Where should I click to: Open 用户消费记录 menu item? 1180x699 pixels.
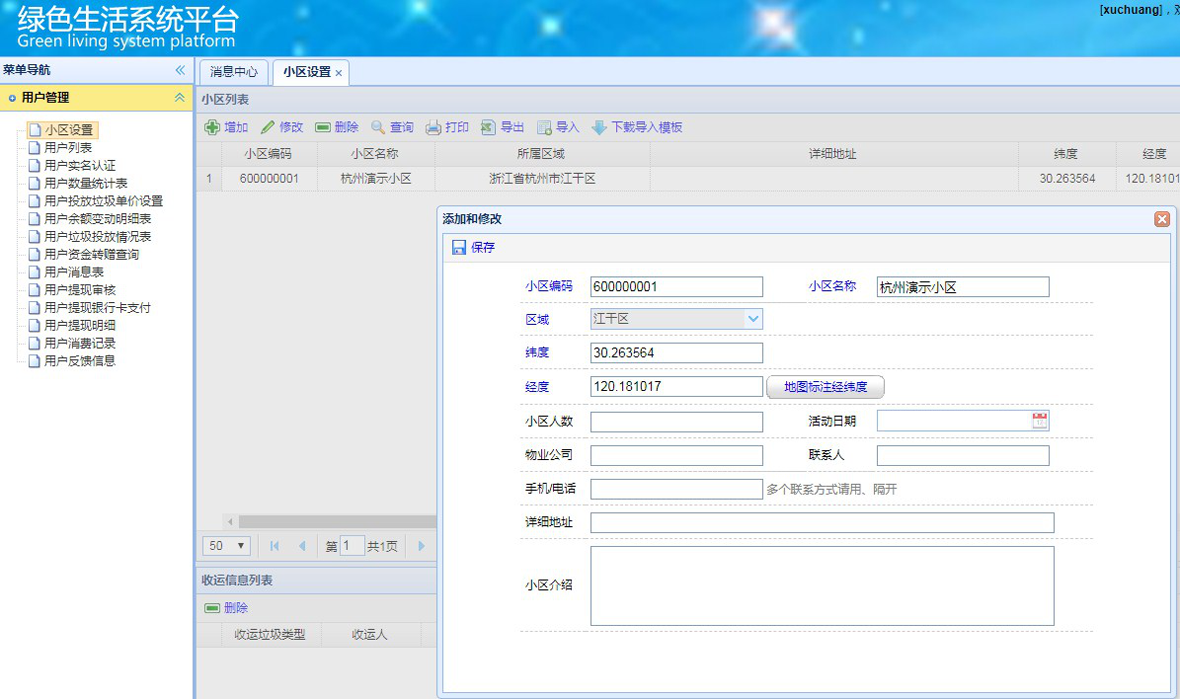pyautogui.click(x=80, y=343)
